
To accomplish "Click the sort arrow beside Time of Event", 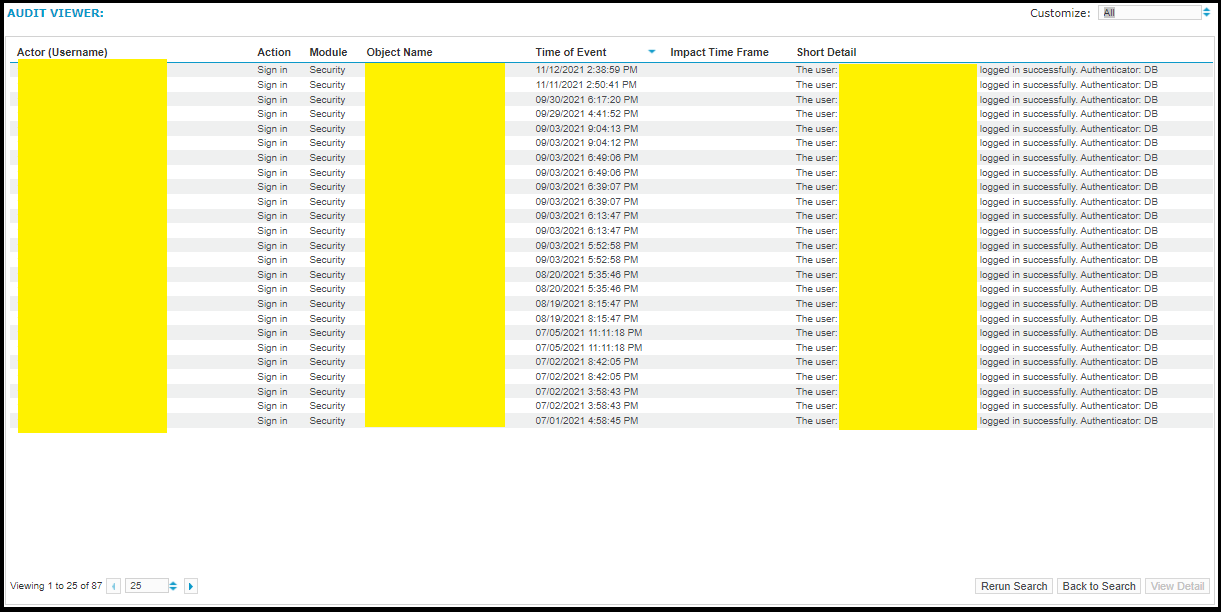I will (652, 52).
